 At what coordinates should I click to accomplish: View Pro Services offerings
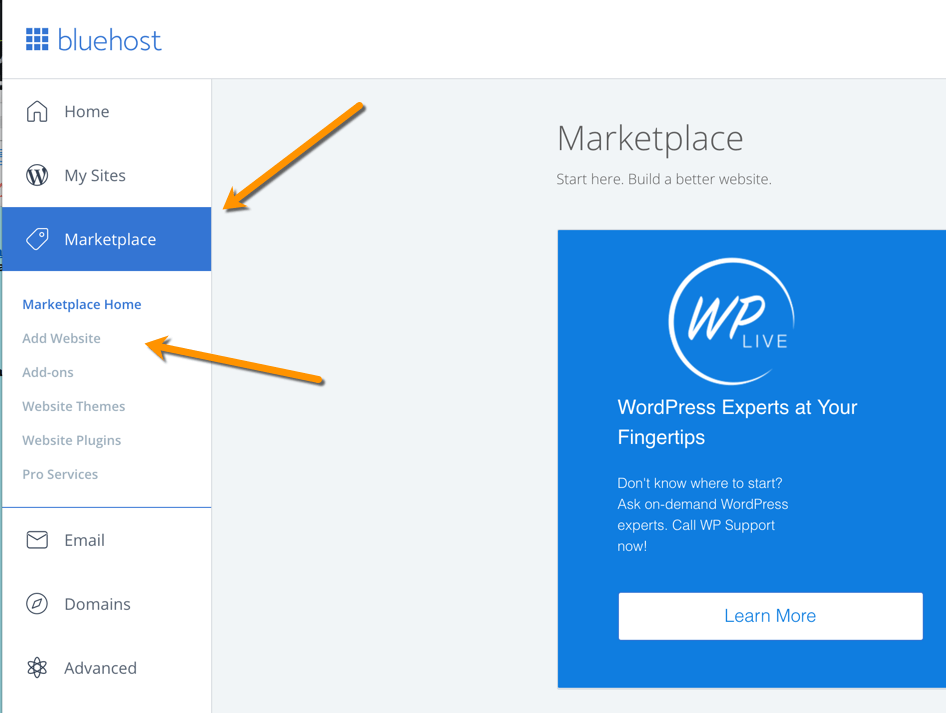pos(60,474)
